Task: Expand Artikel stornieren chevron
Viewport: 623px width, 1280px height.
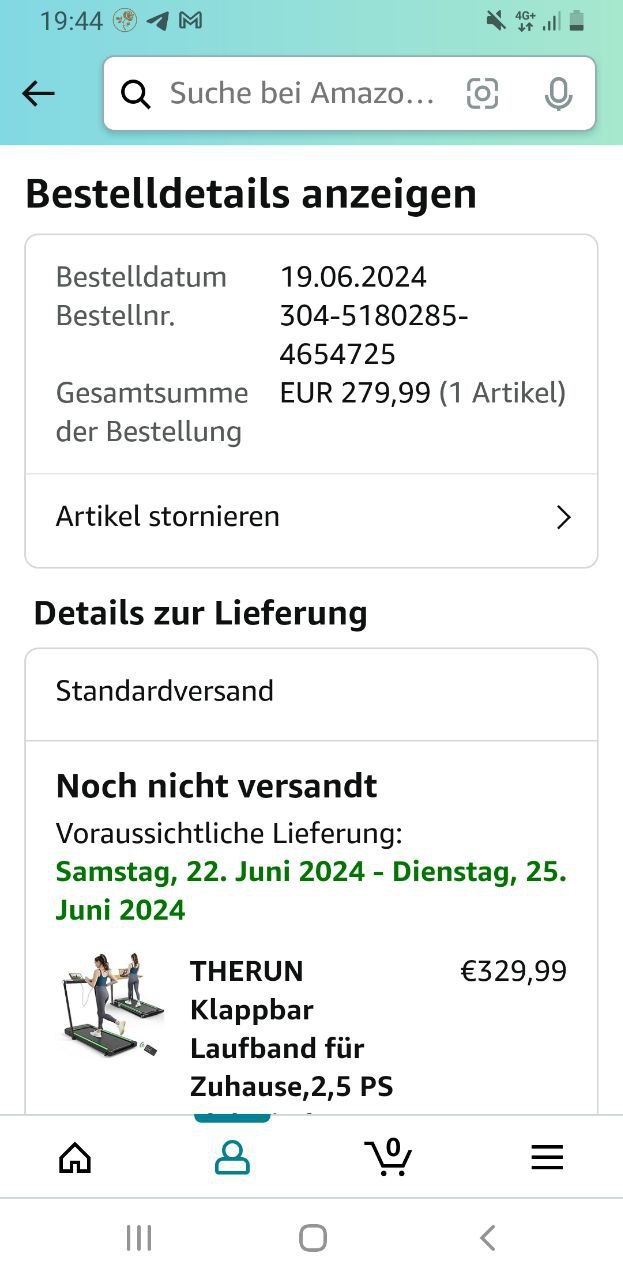Action: tap(564, 517)
